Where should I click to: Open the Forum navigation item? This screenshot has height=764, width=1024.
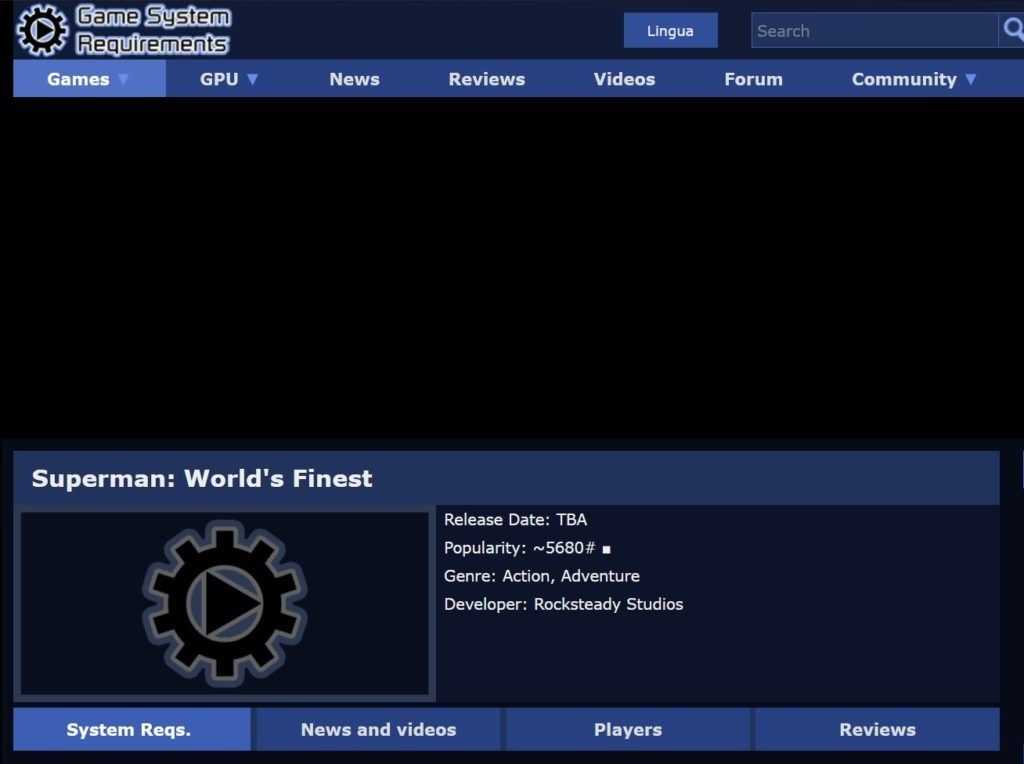point(753,79)
